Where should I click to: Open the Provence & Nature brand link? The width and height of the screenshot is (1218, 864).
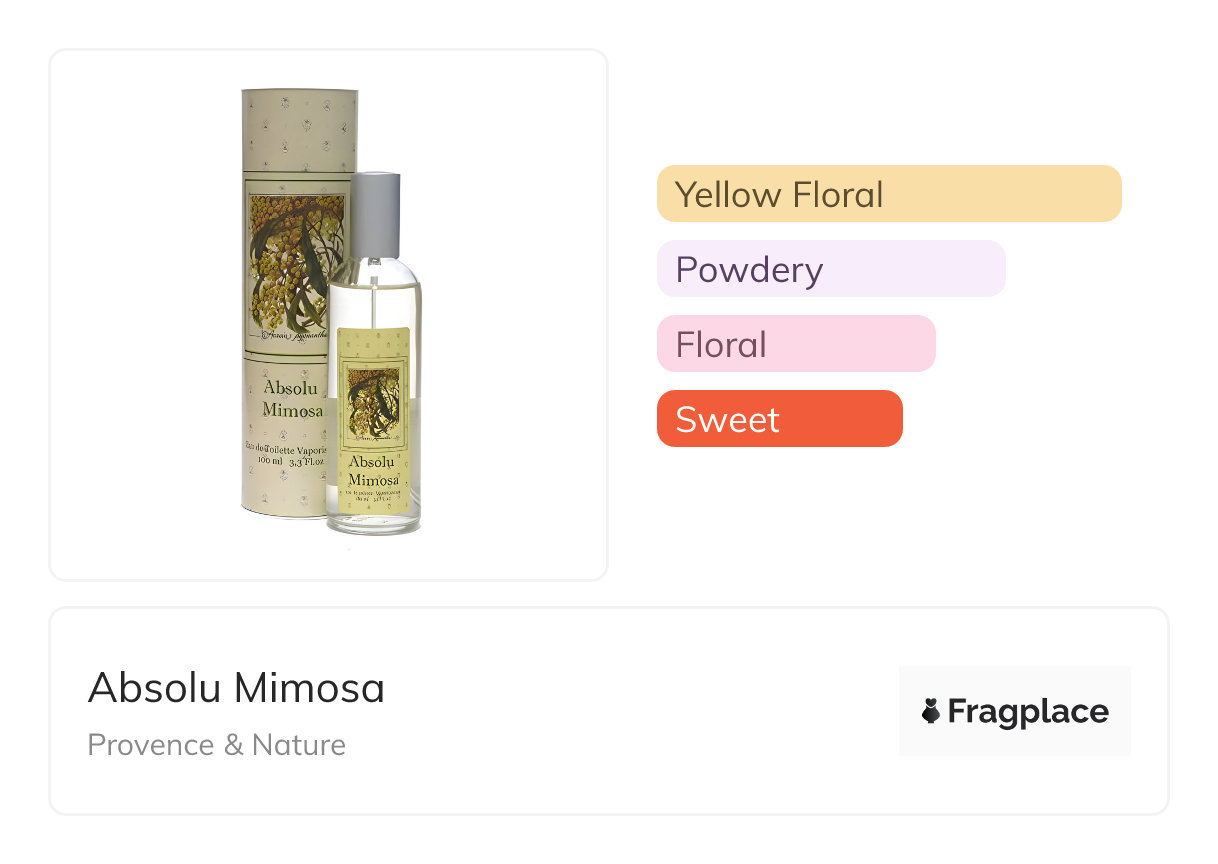coord(217,745)
